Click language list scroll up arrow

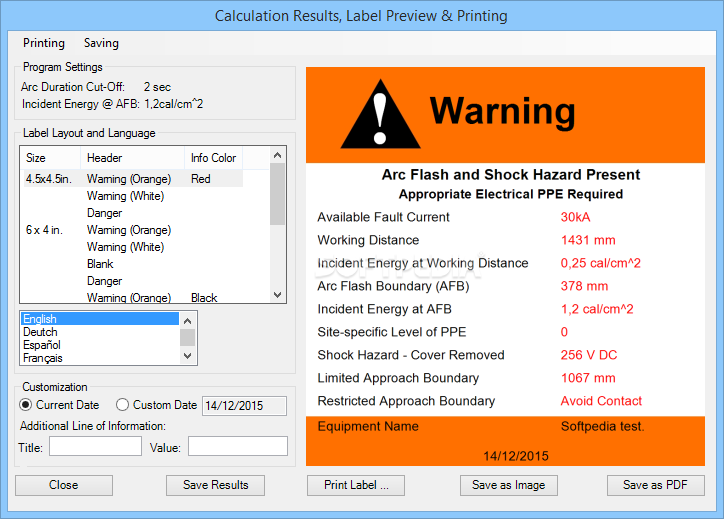(187, 320)
